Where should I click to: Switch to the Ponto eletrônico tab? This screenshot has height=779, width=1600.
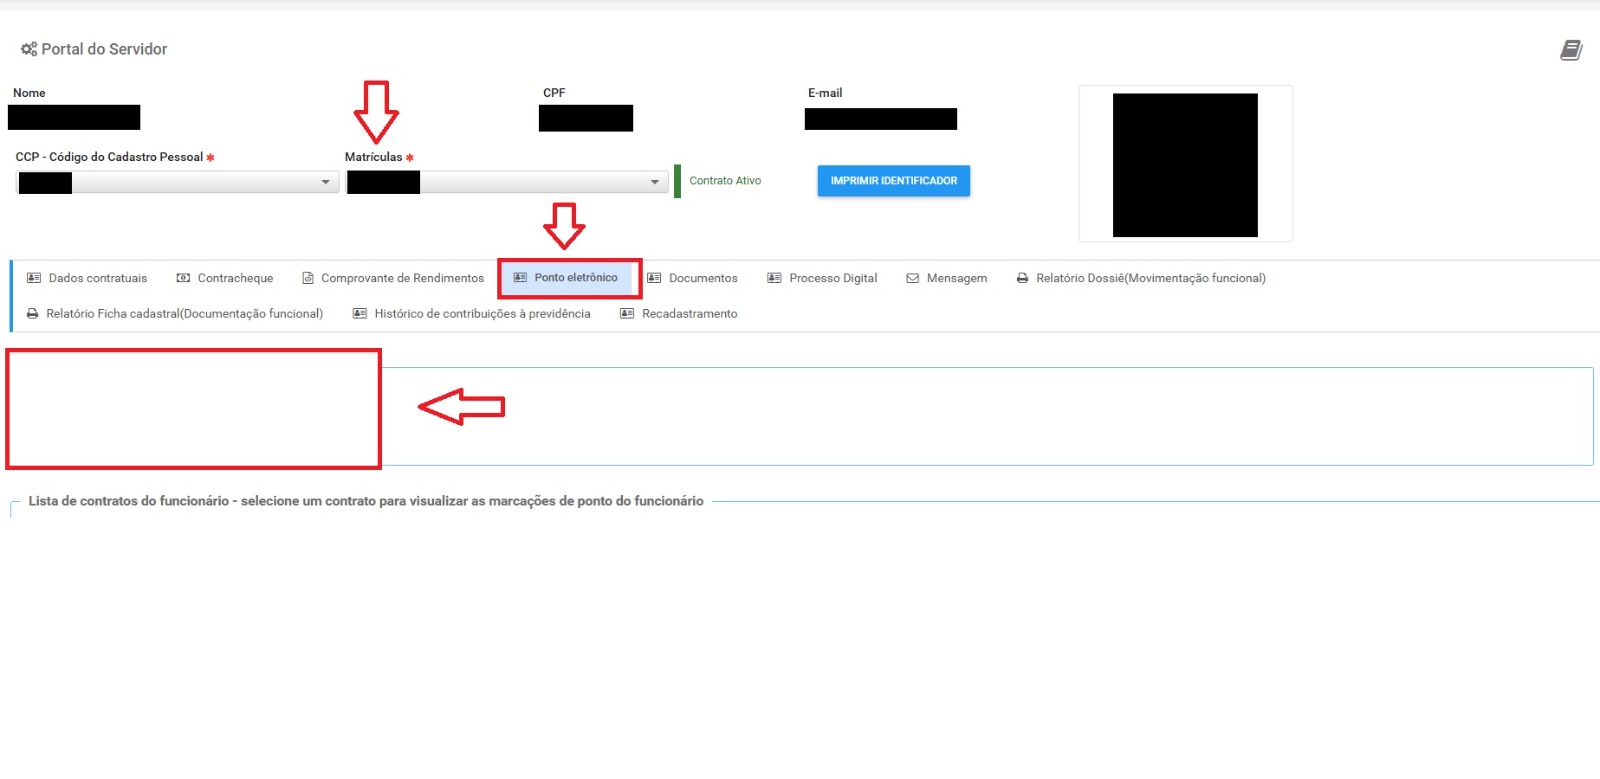tap(575, 278)
